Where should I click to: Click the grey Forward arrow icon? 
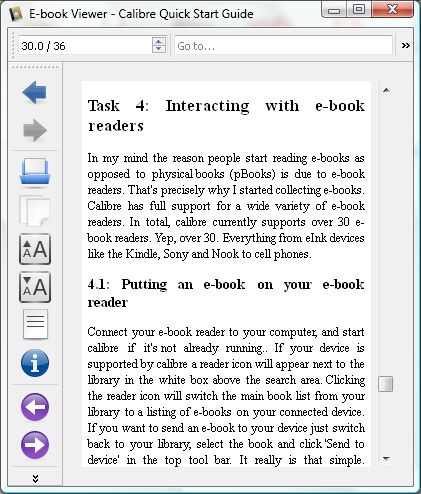35,130
